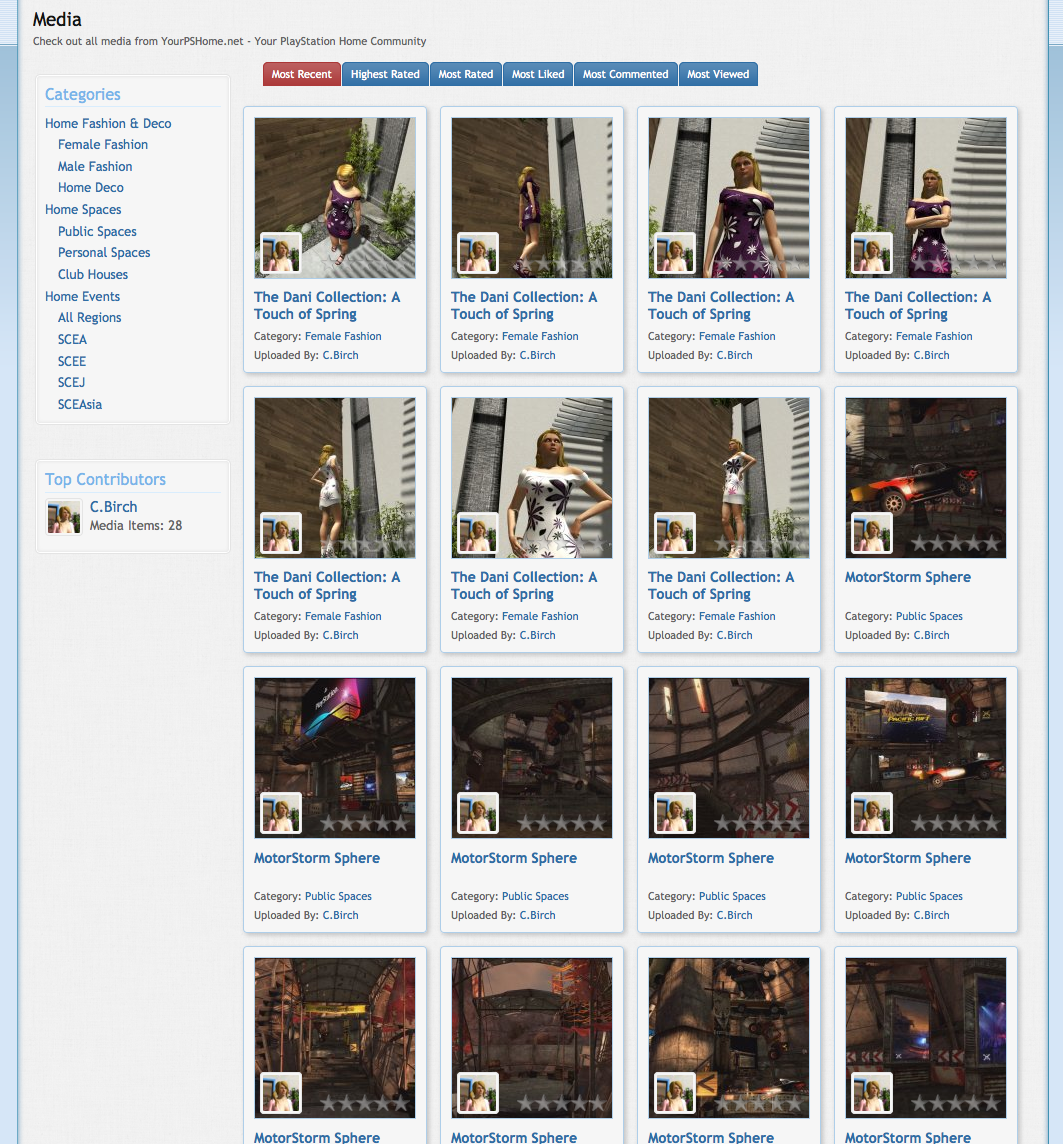Click C.Birch uploader link on Pacific Rift billboard card
This screenshot has height=1144, width=1063.
click(x=932, y=915)
